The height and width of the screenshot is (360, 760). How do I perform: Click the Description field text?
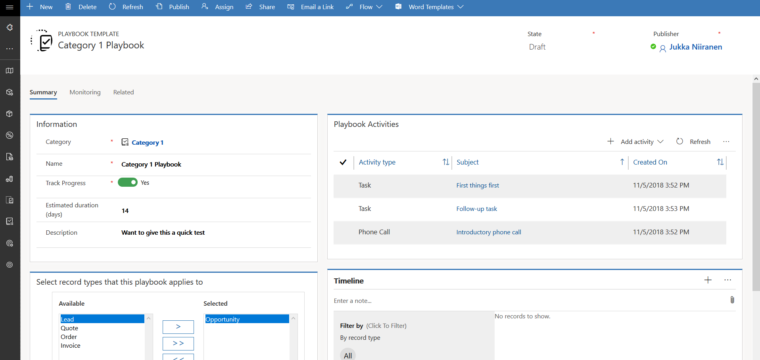click(163, 233)
